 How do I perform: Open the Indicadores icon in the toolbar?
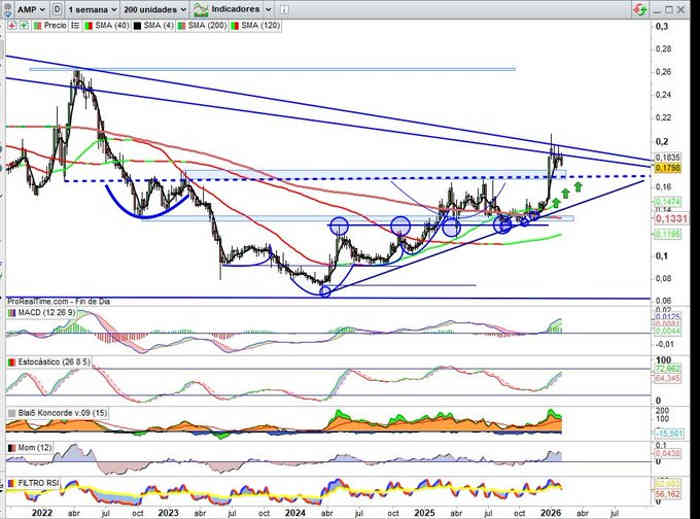click(203, 8)
